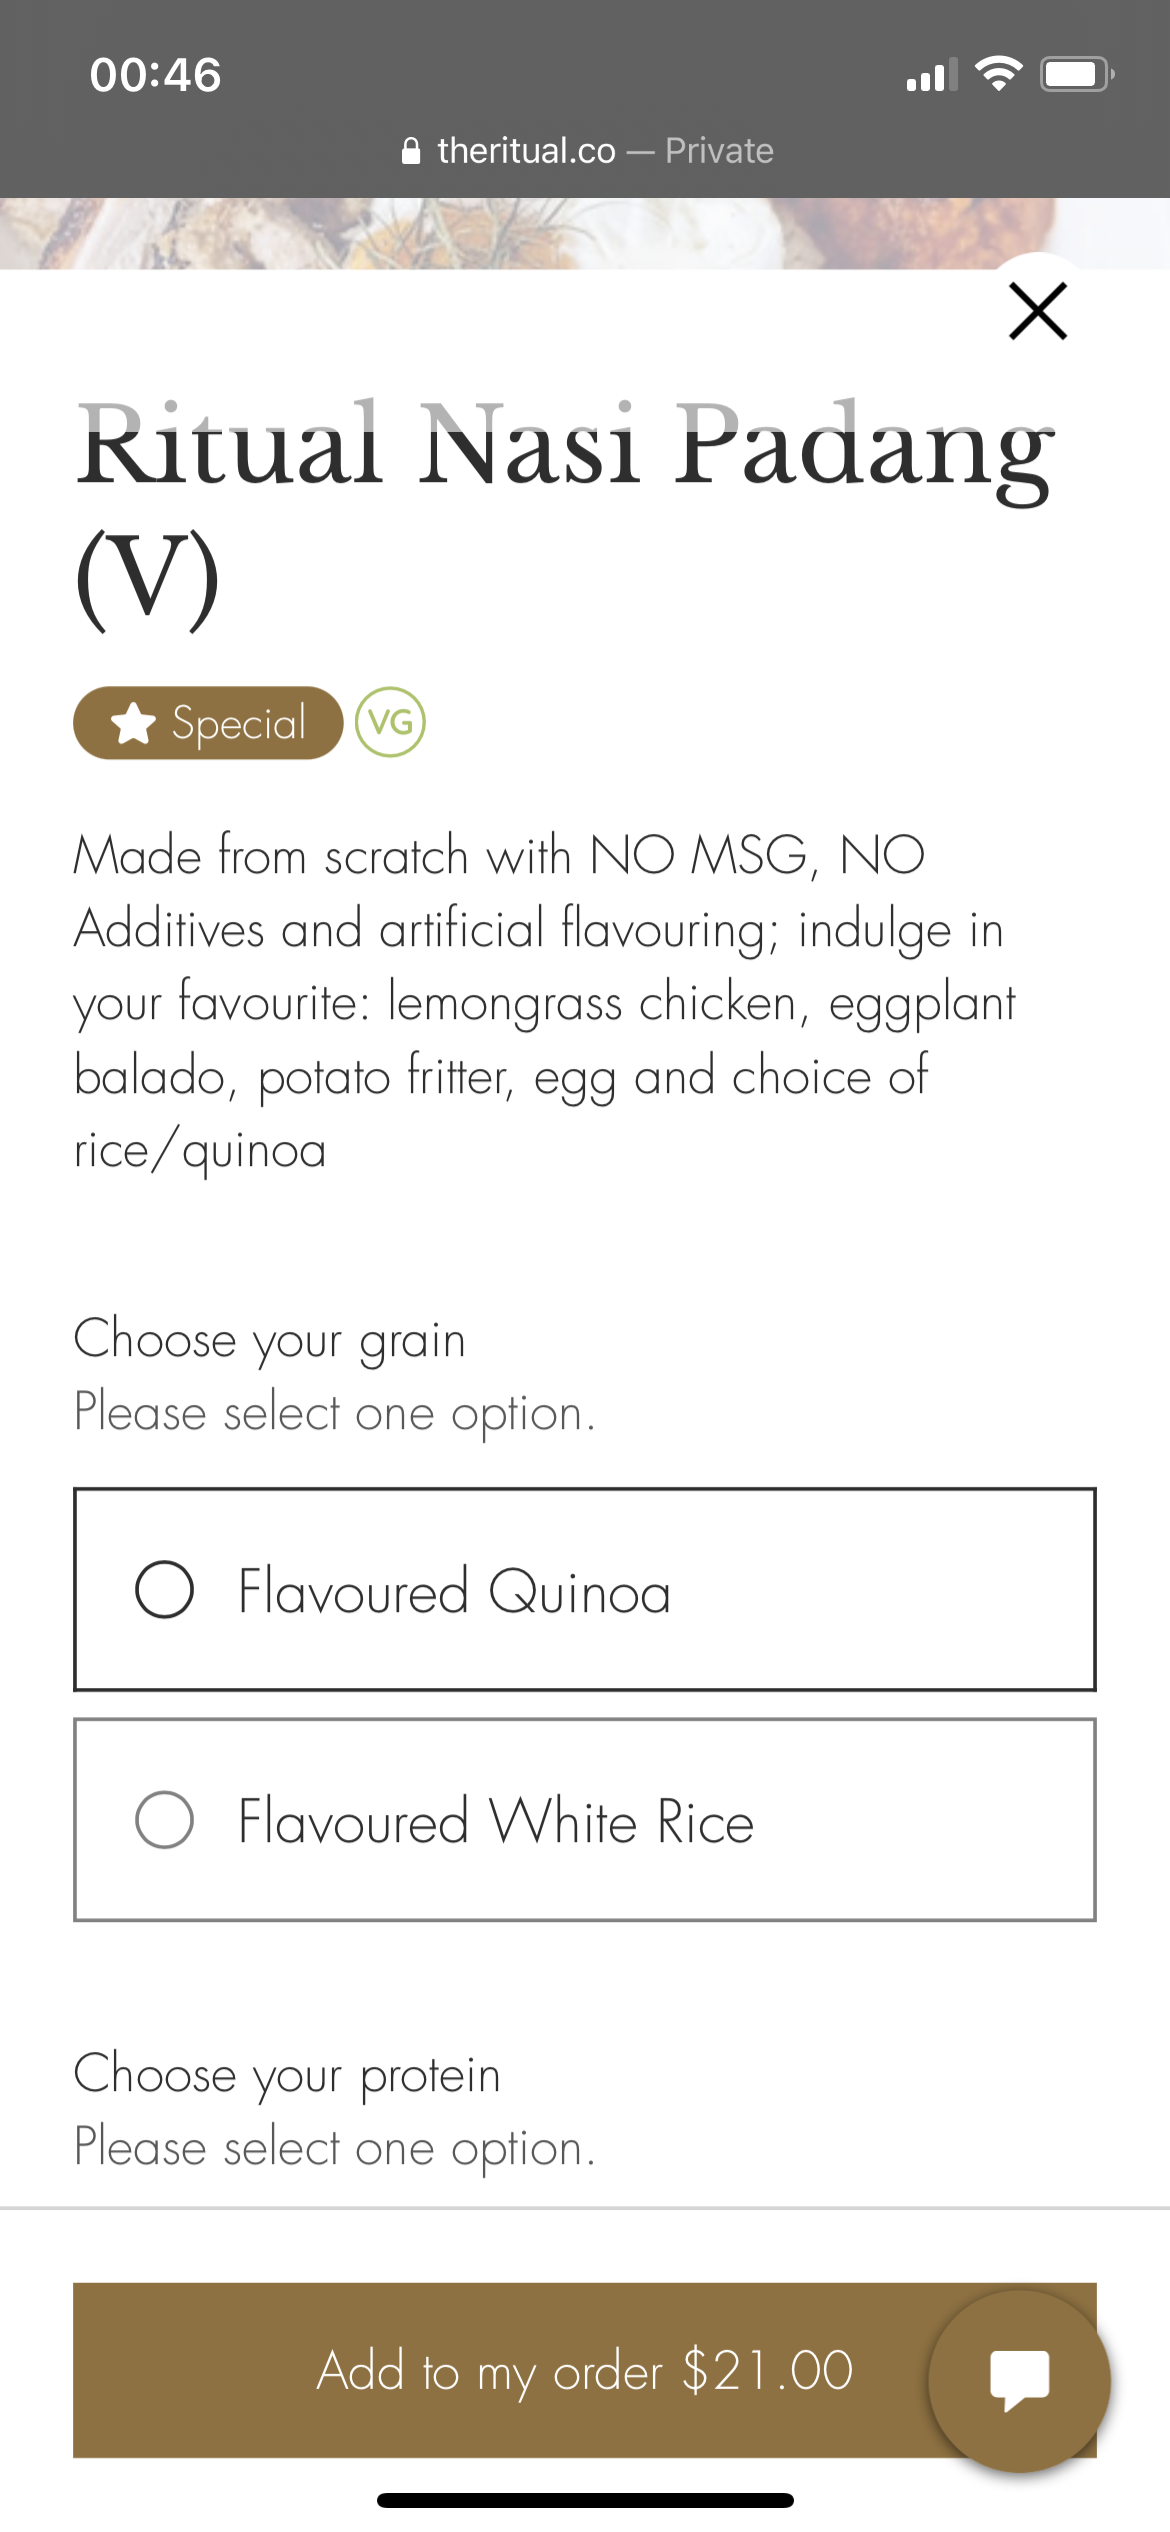This screenshot has height=2532, width=1170.
Task: Open the chat support bubble
Action: pyautogui.click(x=1019, y=2380)
